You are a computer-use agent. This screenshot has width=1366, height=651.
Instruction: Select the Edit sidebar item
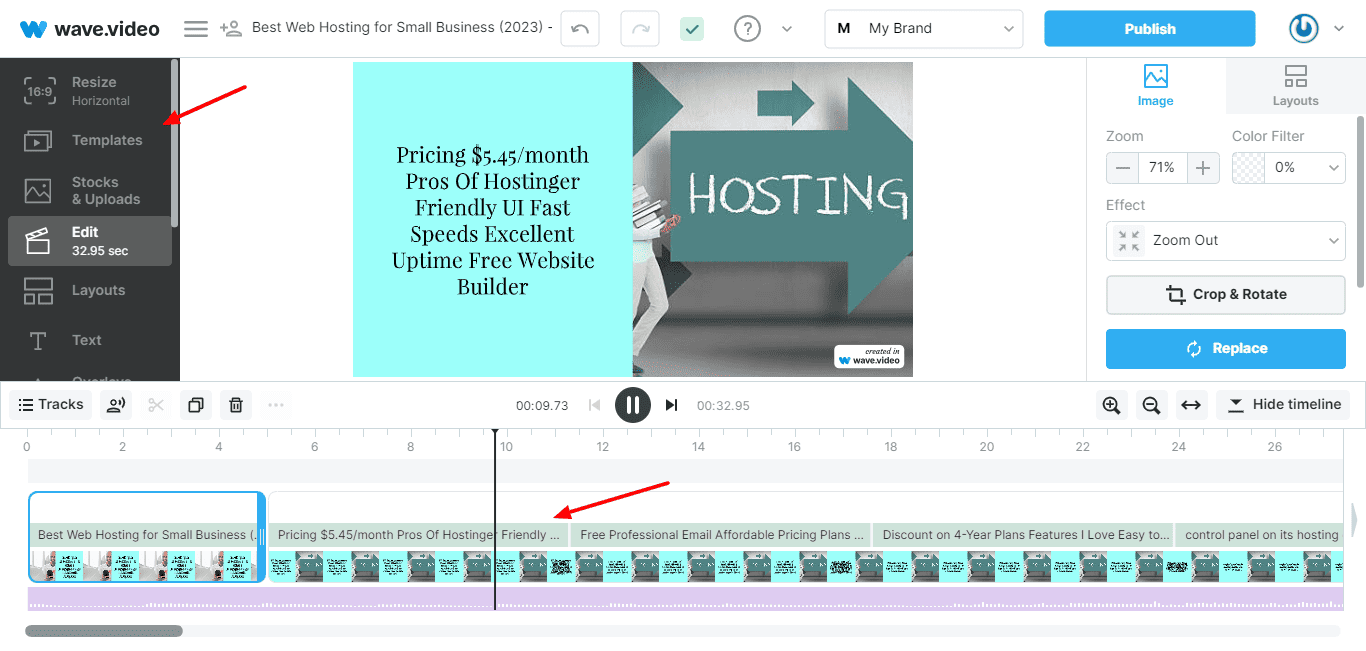89,241
